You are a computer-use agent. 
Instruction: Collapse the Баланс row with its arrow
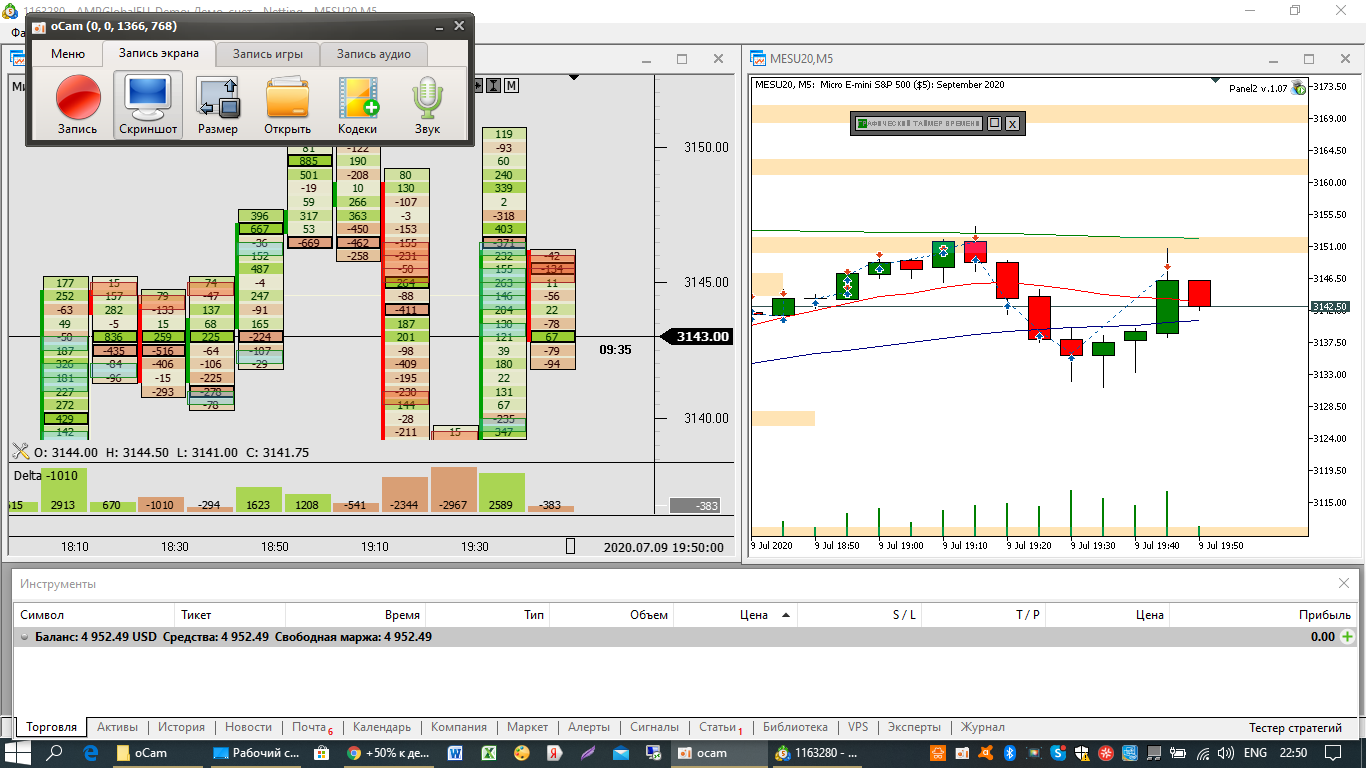[x=25, y=637]
